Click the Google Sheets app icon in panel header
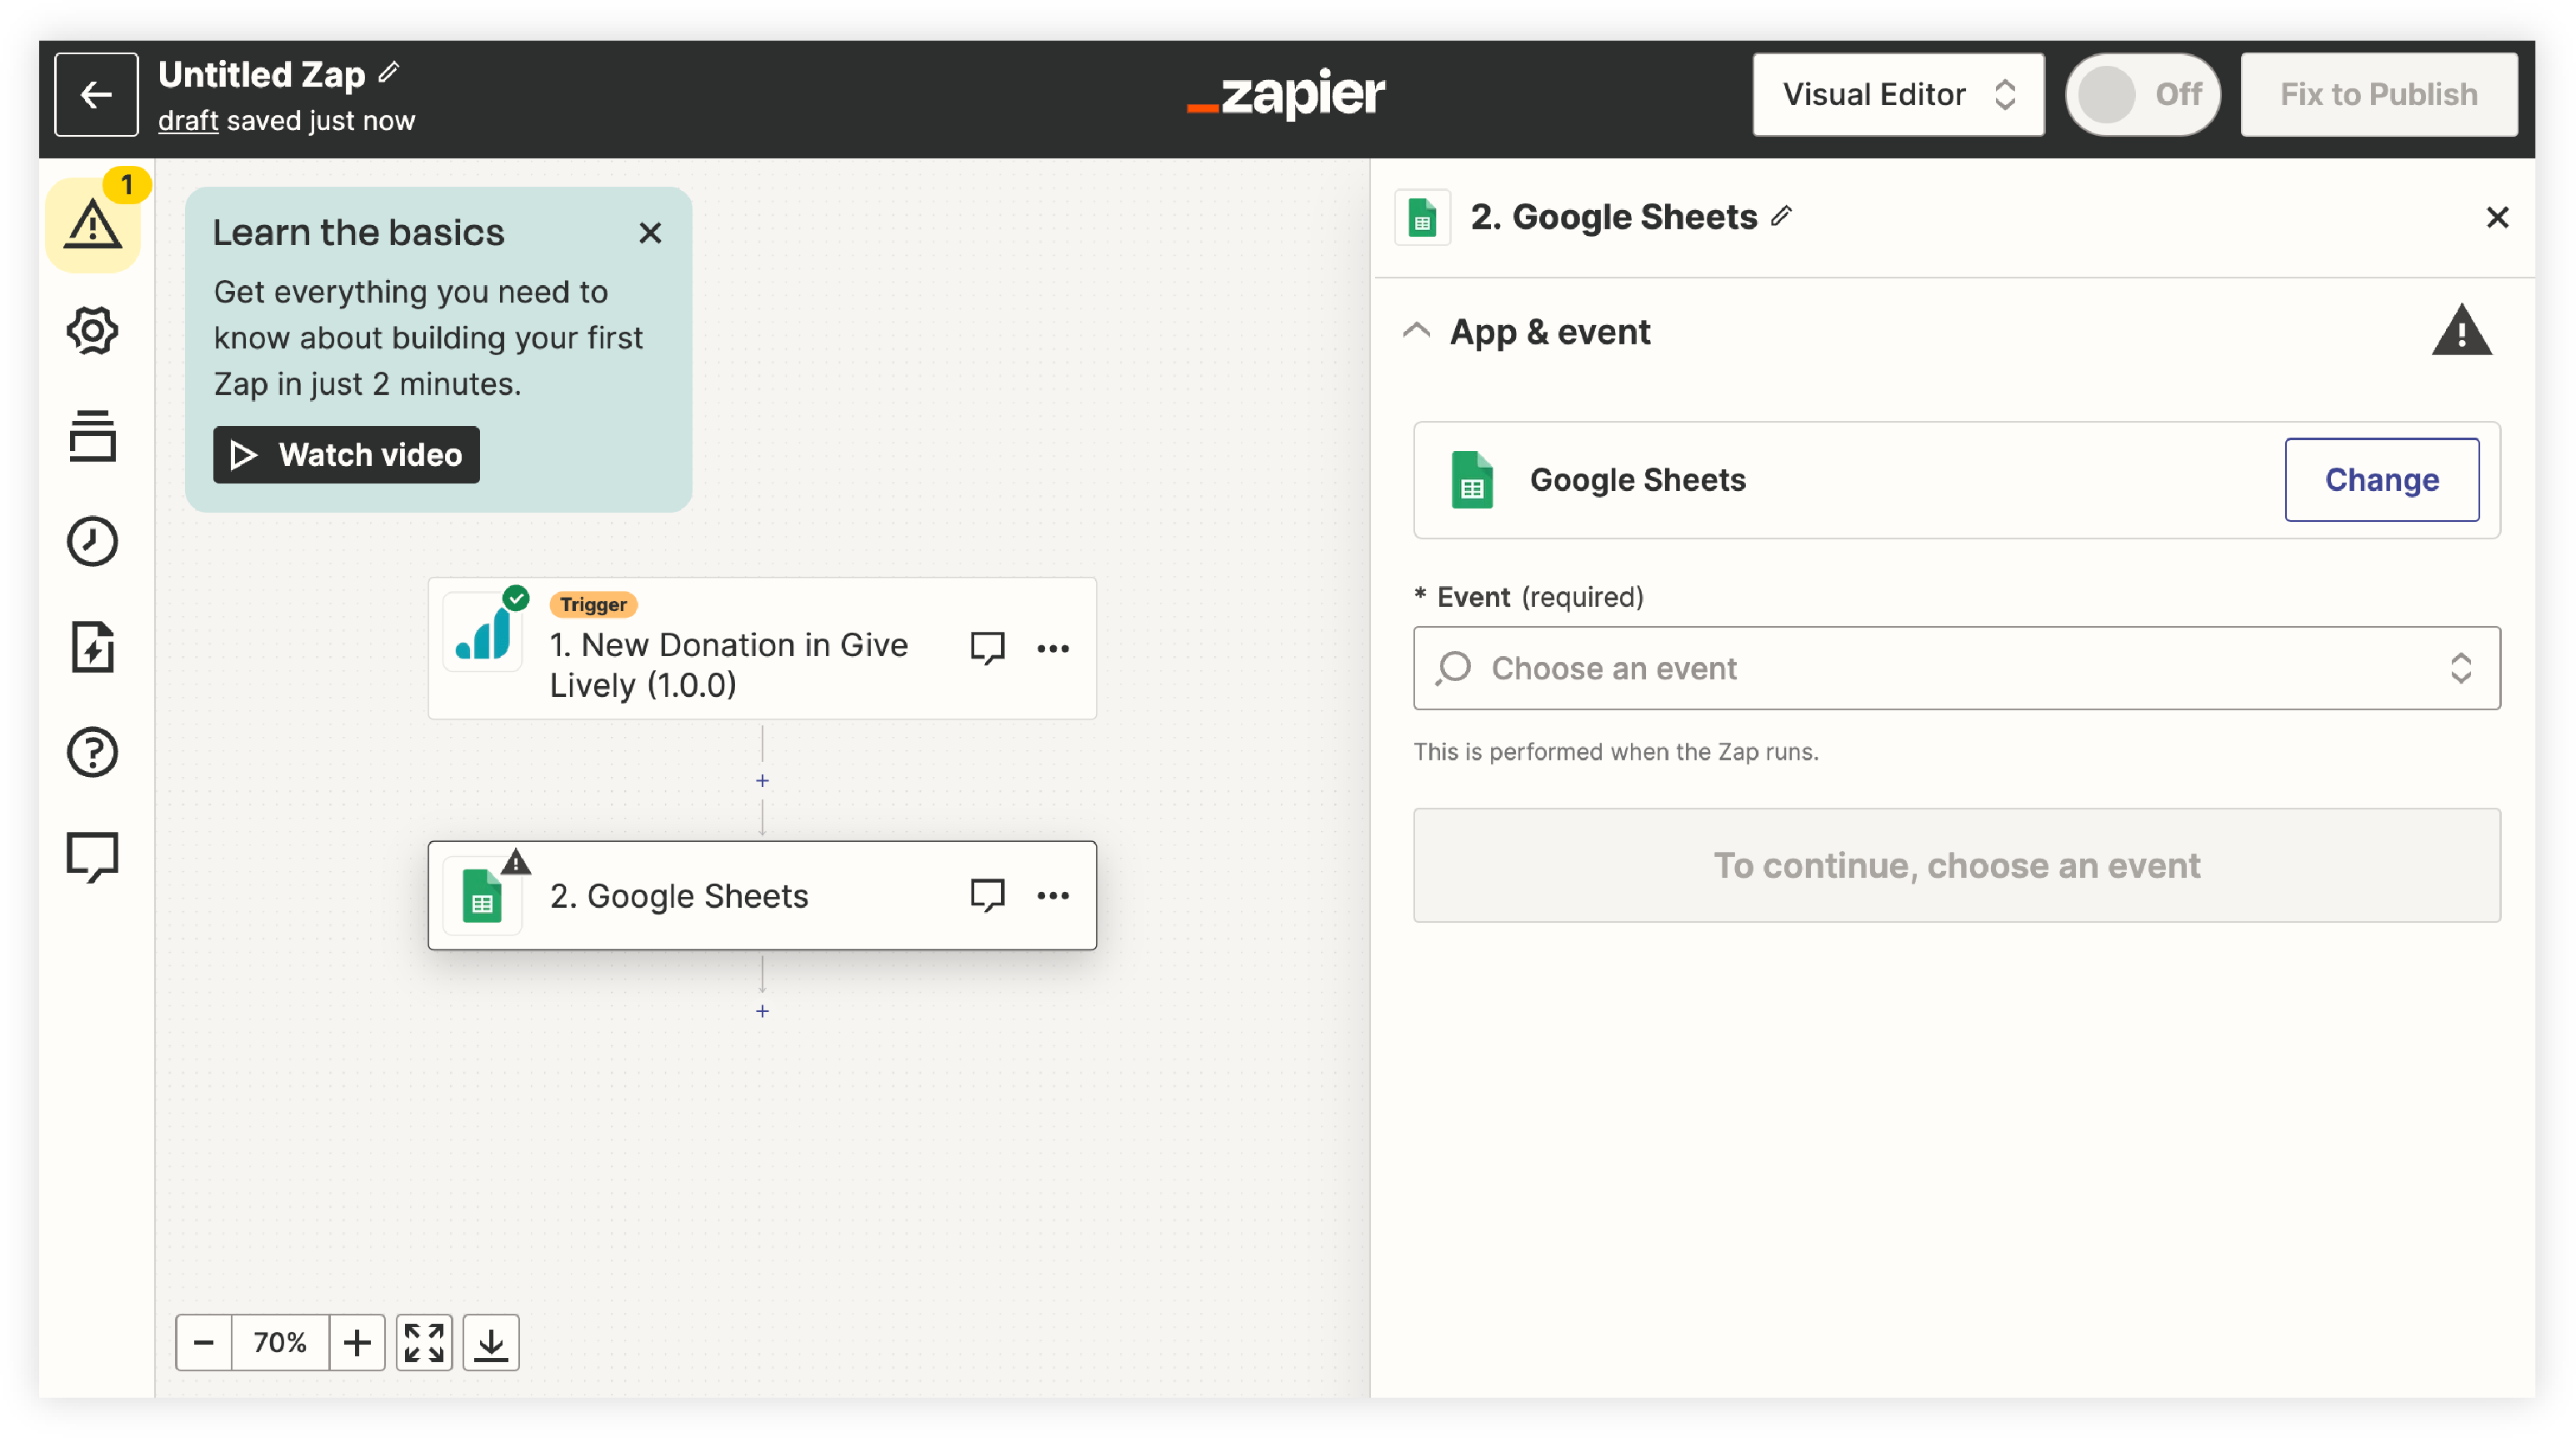2576x1438 pixels. click(x=1422, y=217)
